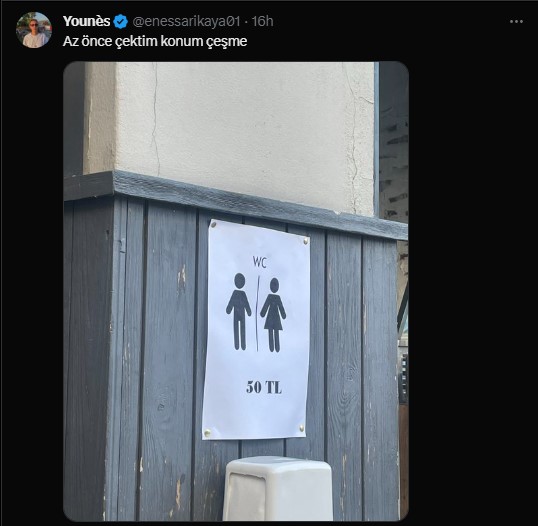Screen dimensions: 538x526
Task: Open the three-dot more options menu
Action: click(x=516, y=21)
